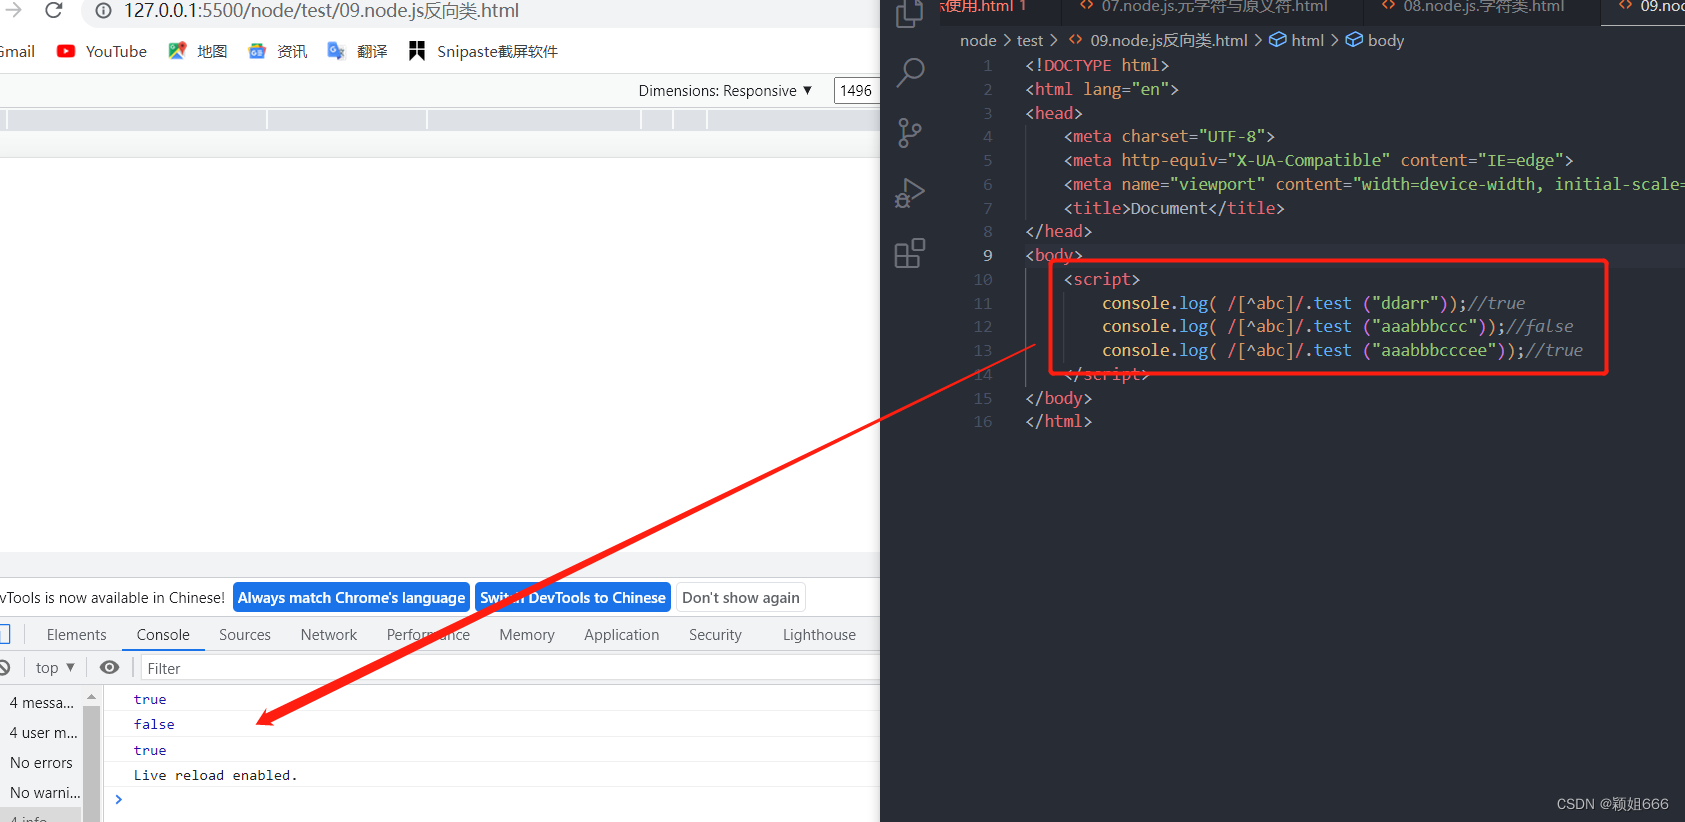Screen dimensions: 1685x822
Task: Switch to the Network tab
Action: coord(329,635)
